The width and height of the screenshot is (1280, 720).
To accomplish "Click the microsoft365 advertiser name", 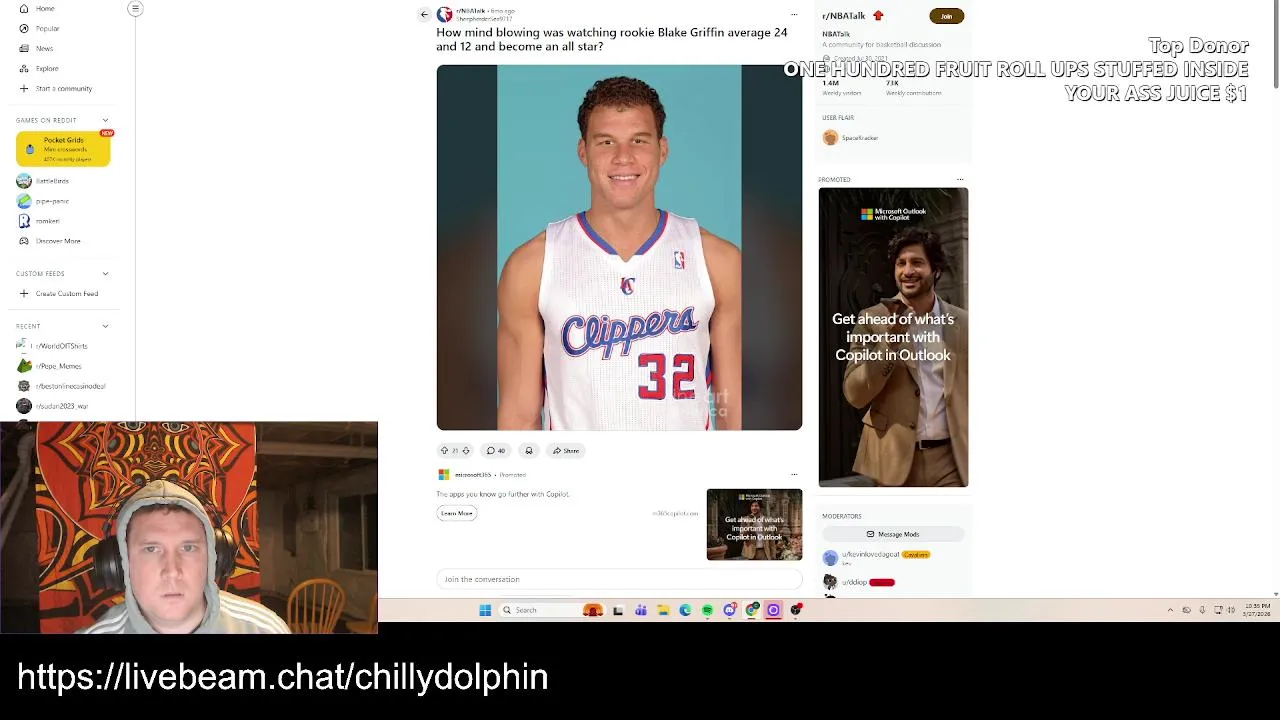I will [x=473, y=475].
